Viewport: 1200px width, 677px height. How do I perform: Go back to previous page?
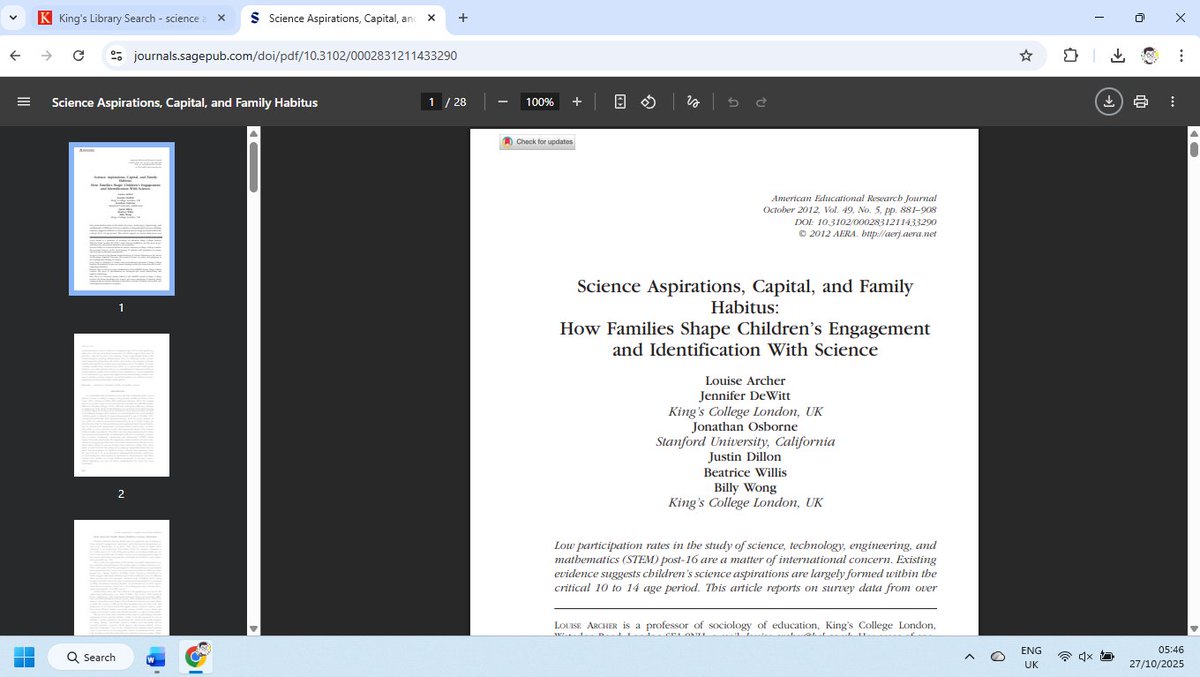15,56
